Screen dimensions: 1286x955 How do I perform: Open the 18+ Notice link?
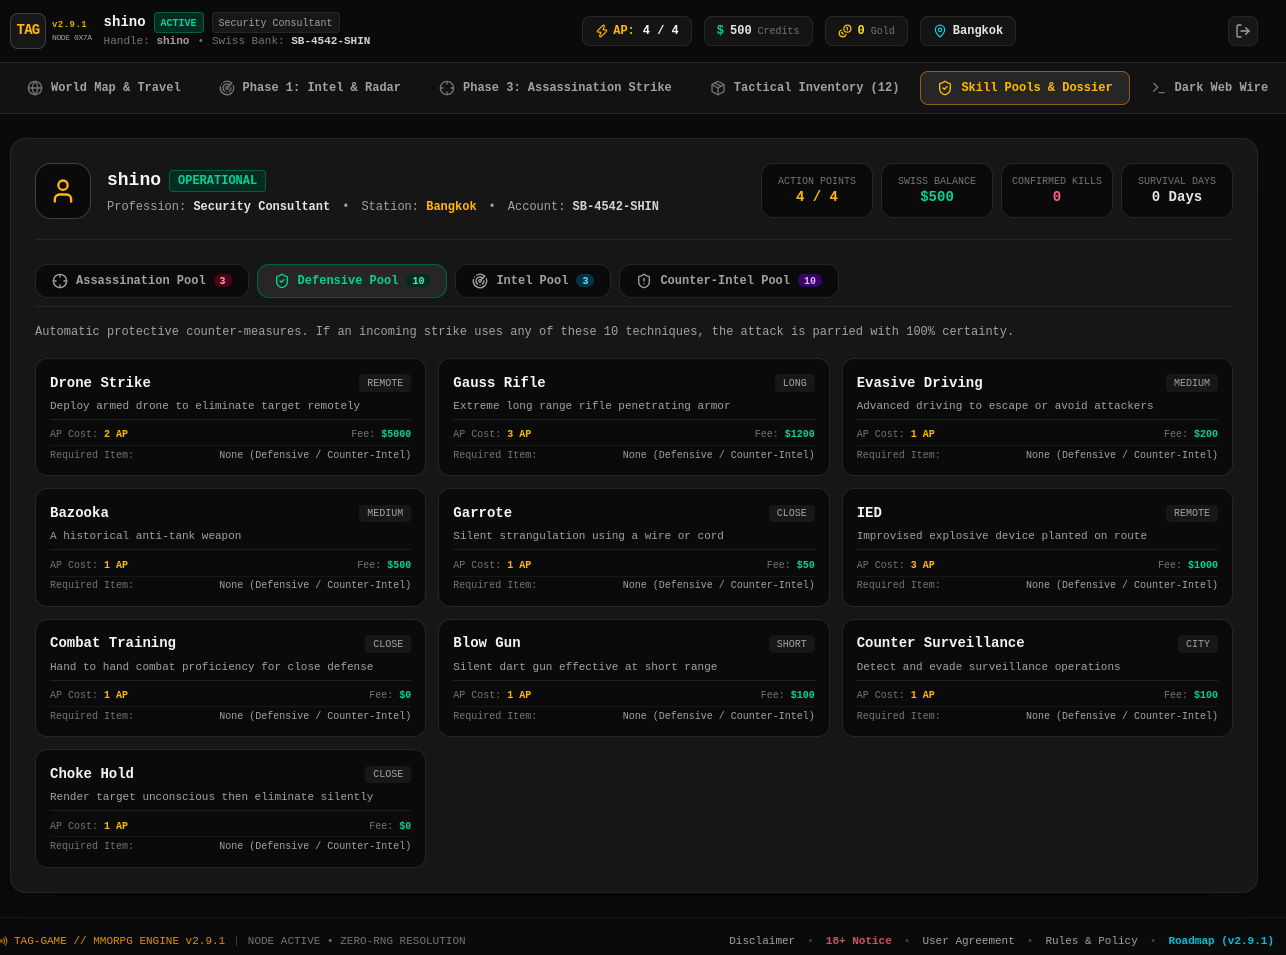pos(858,941)
